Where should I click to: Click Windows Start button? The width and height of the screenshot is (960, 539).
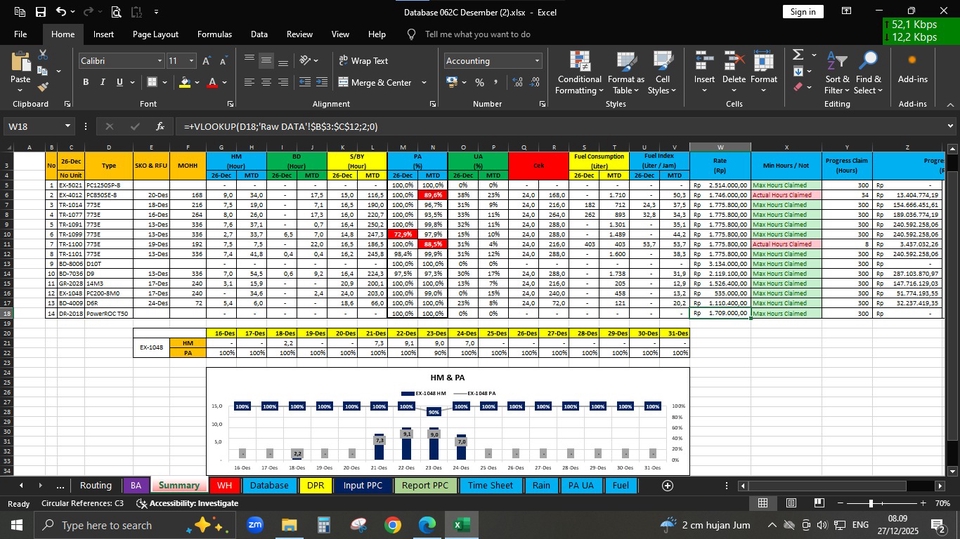point(16,525)
